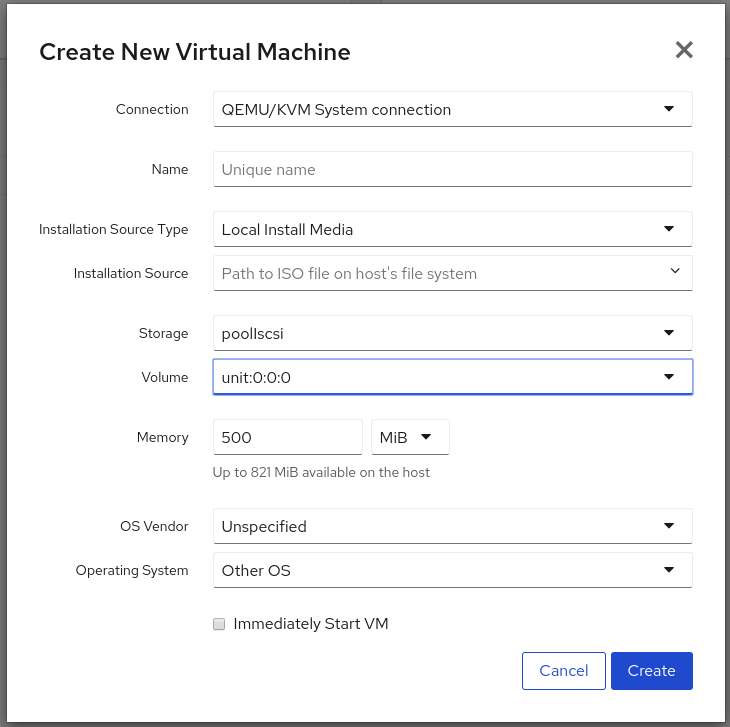Click the 'Installation Source Type' label
This screenshot has height=727, width=730.
tap(113, 230)
